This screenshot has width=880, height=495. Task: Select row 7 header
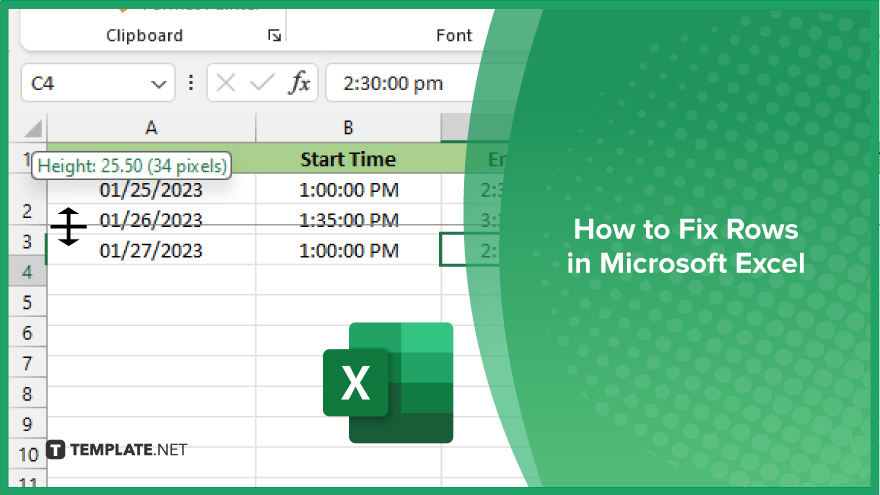[x=27, y=364]
